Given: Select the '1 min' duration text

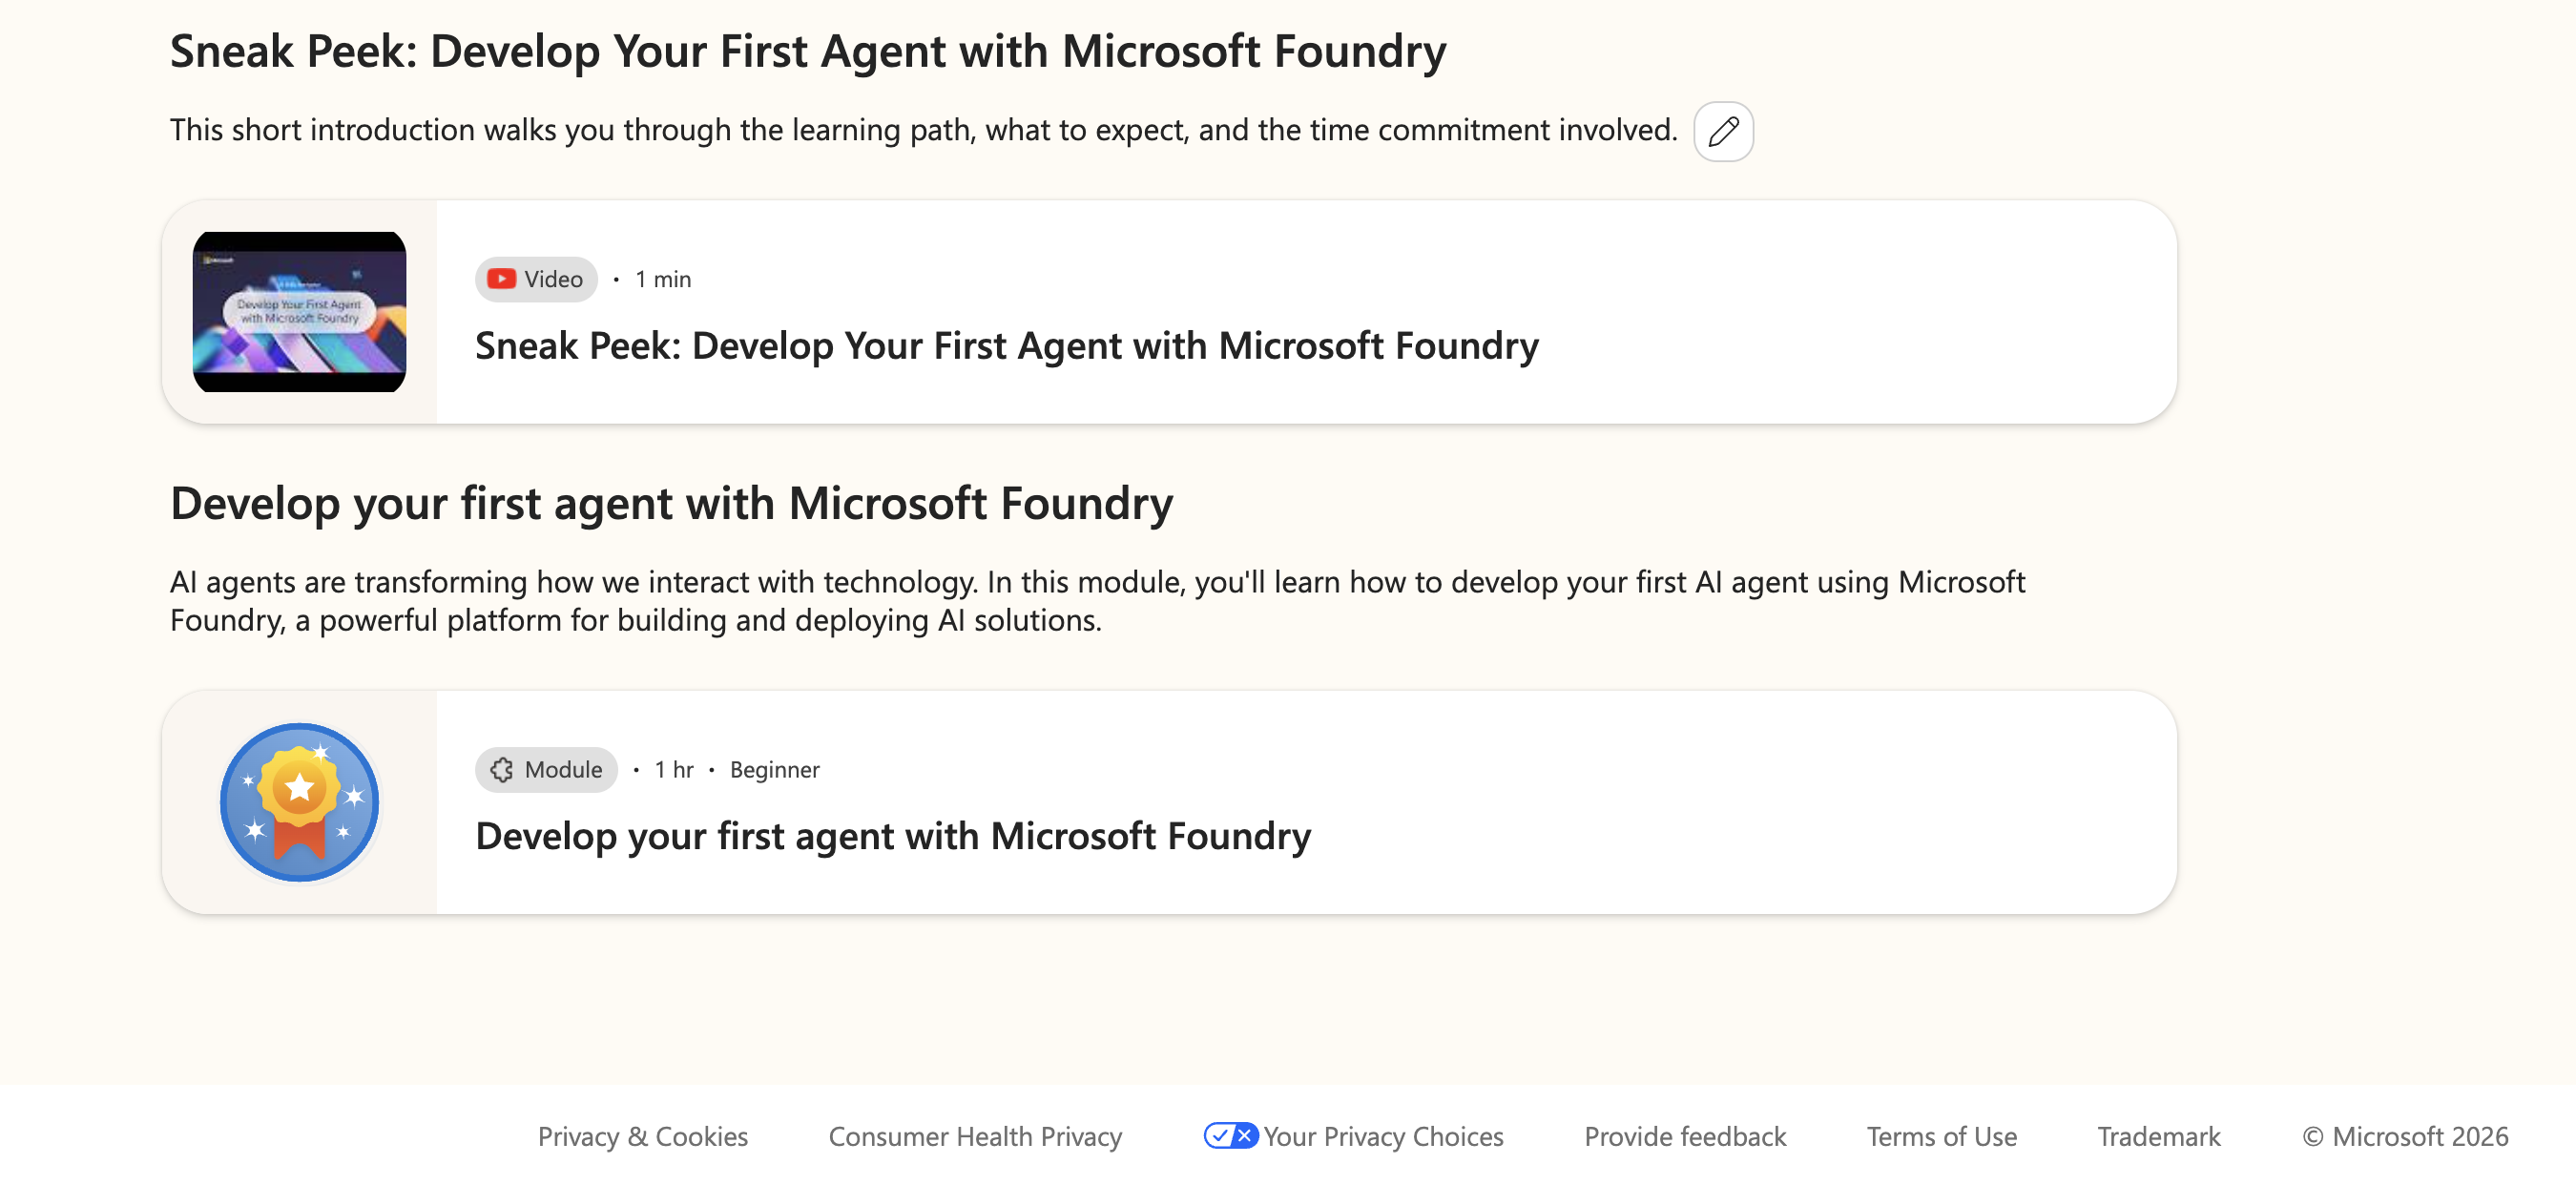Looking at the screenshot, I should (x=663, y=279).
